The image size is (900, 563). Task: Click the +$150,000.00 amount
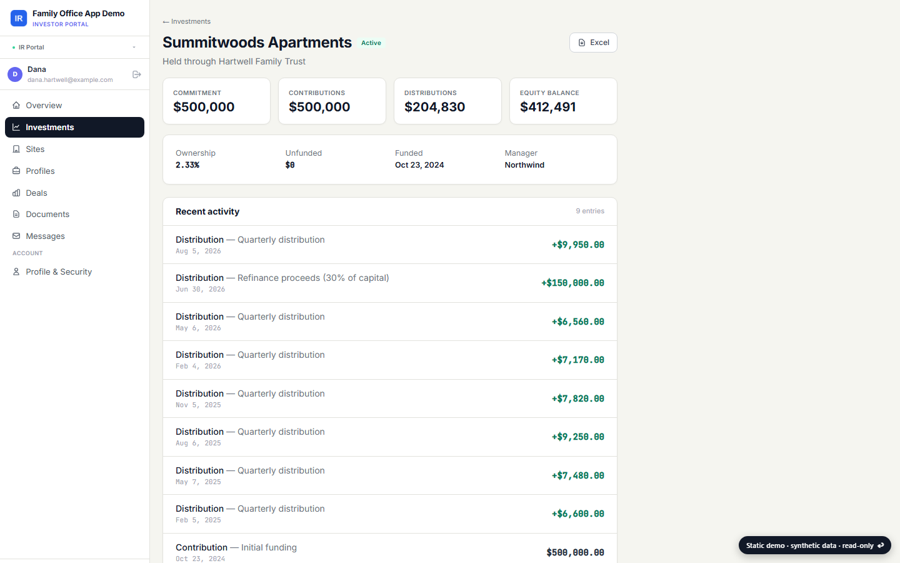pyautogui.click(x=573, y=284)
